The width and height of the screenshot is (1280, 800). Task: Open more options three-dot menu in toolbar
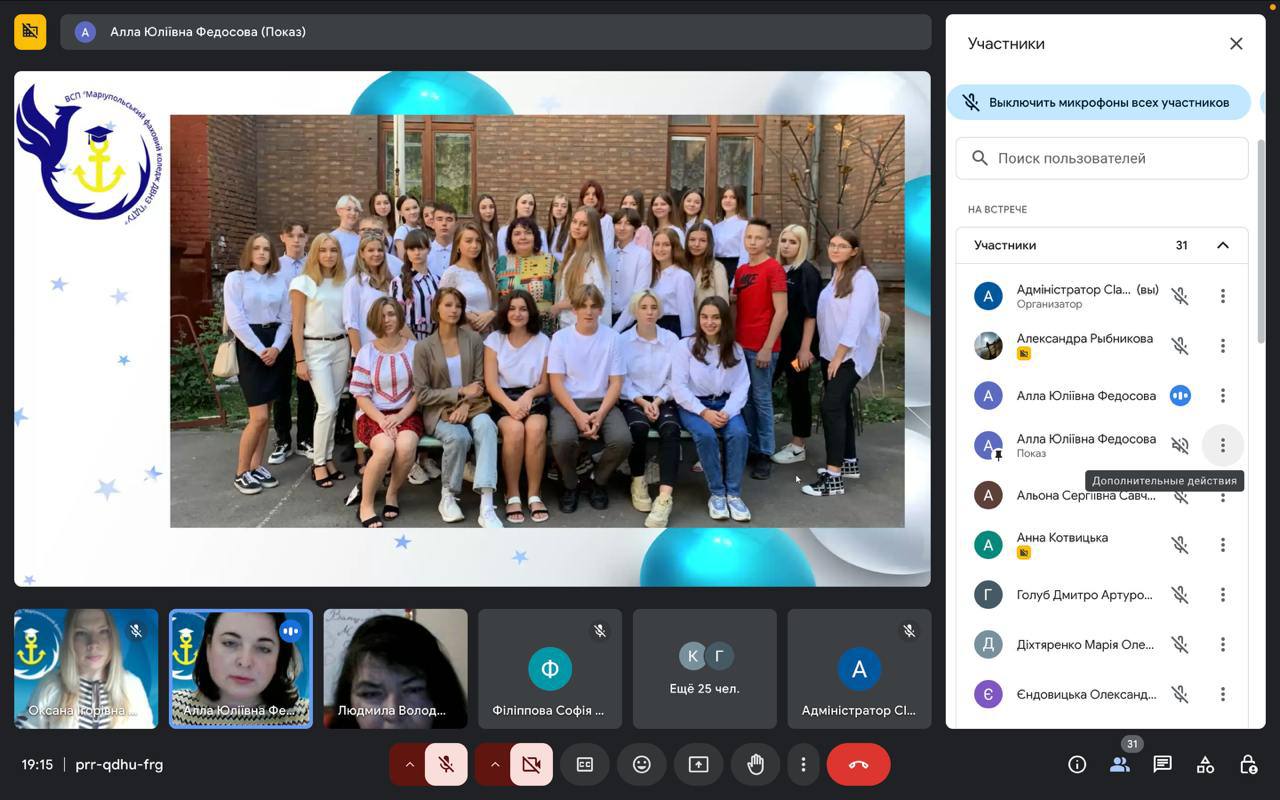tap(803, 764)
